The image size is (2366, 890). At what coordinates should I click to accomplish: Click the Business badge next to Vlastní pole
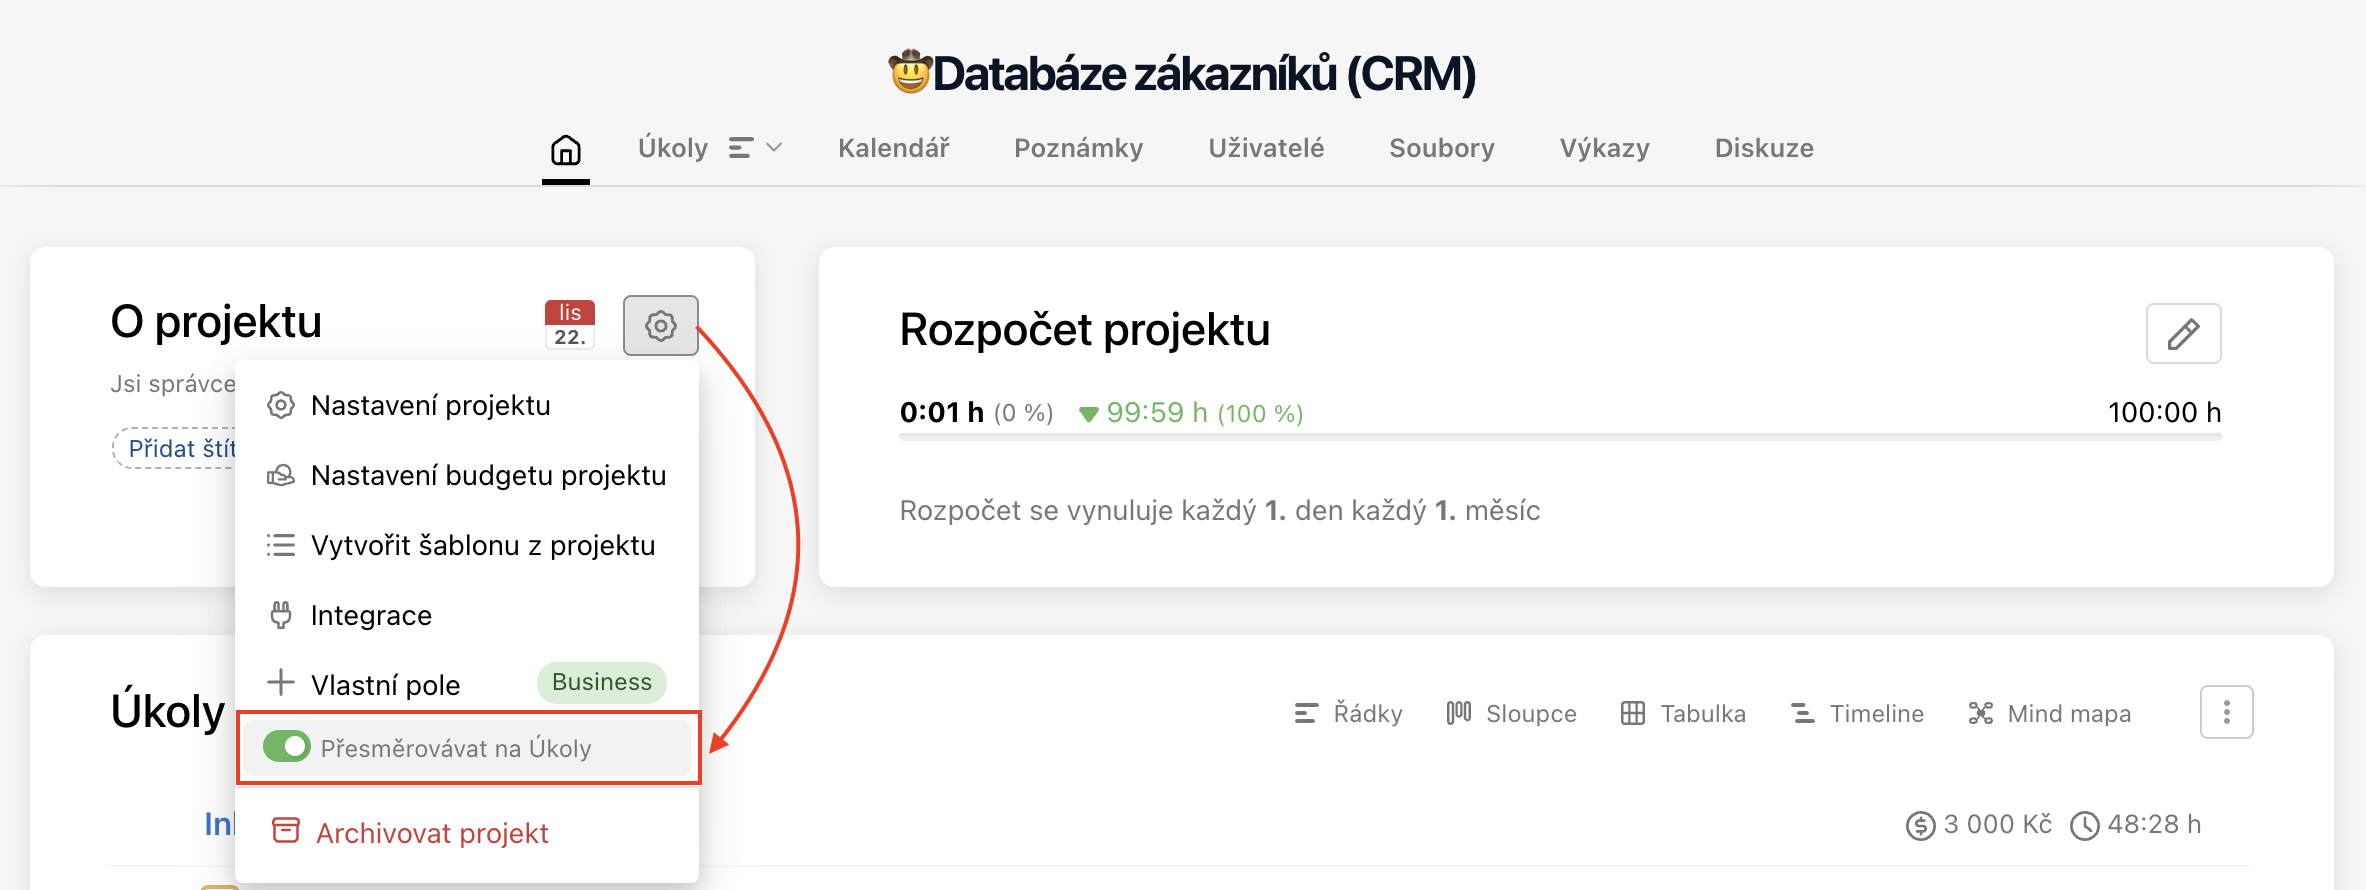(x=602, y=682)
